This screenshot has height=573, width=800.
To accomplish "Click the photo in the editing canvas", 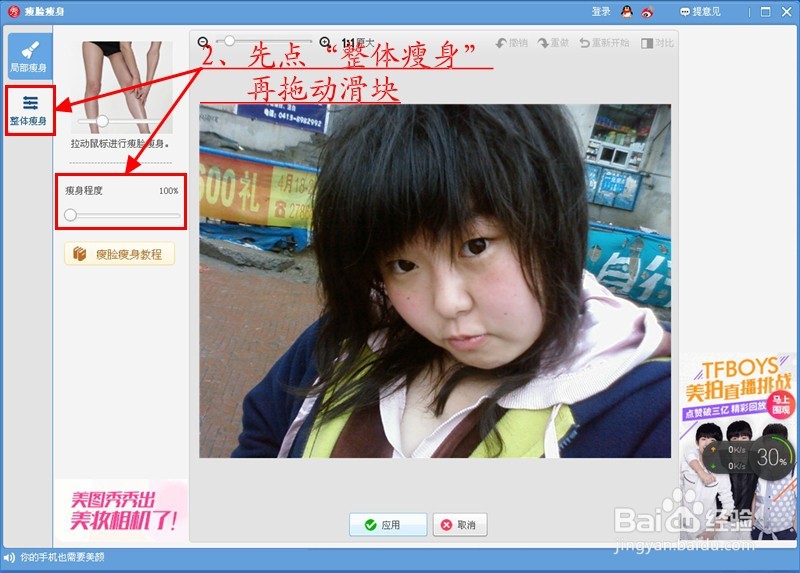I will pyautogui.click(x=435, y=281).
